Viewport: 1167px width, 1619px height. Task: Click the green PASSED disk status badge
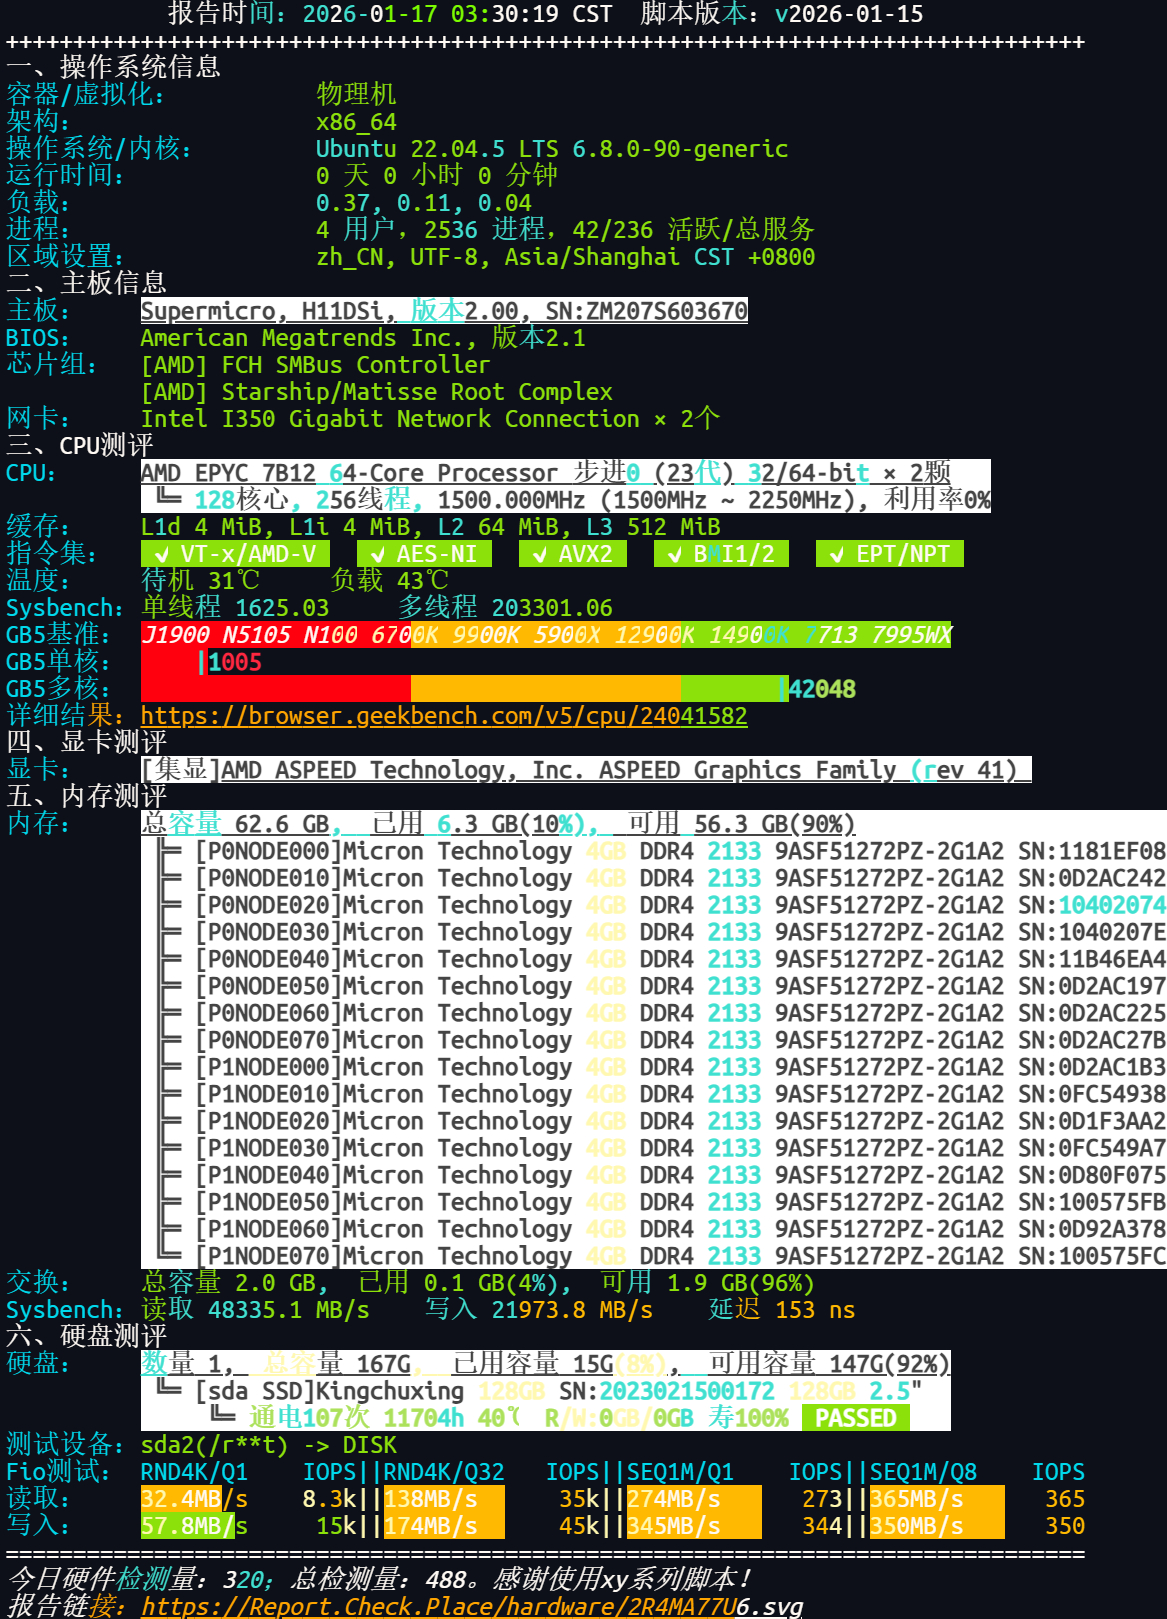coord(856,1418)
